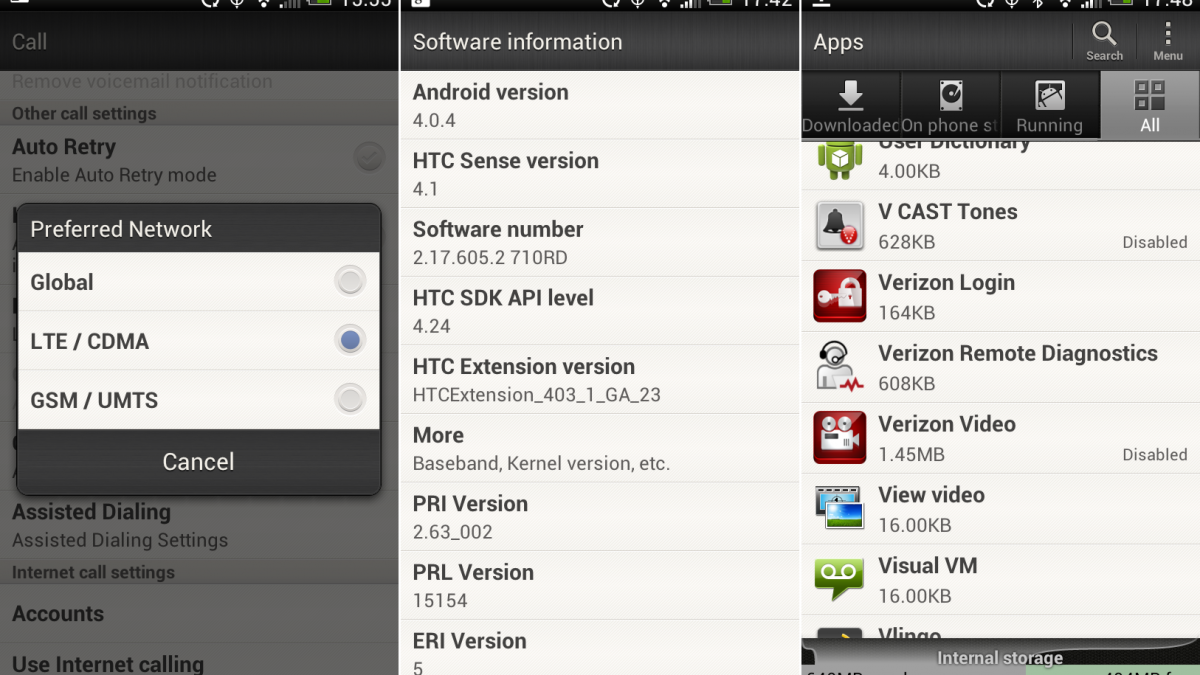Toggle the Auto Retry checkbox
This screenshot has height=675, width=1200.
(369, 157)
